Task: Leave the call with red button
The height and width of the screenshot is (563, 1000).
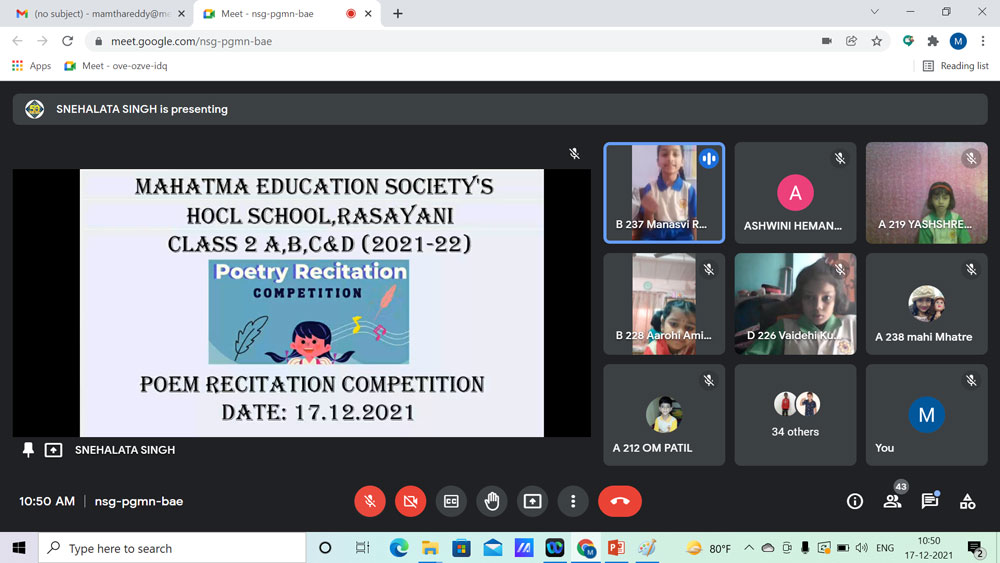Action: click(x=619, y=501)
